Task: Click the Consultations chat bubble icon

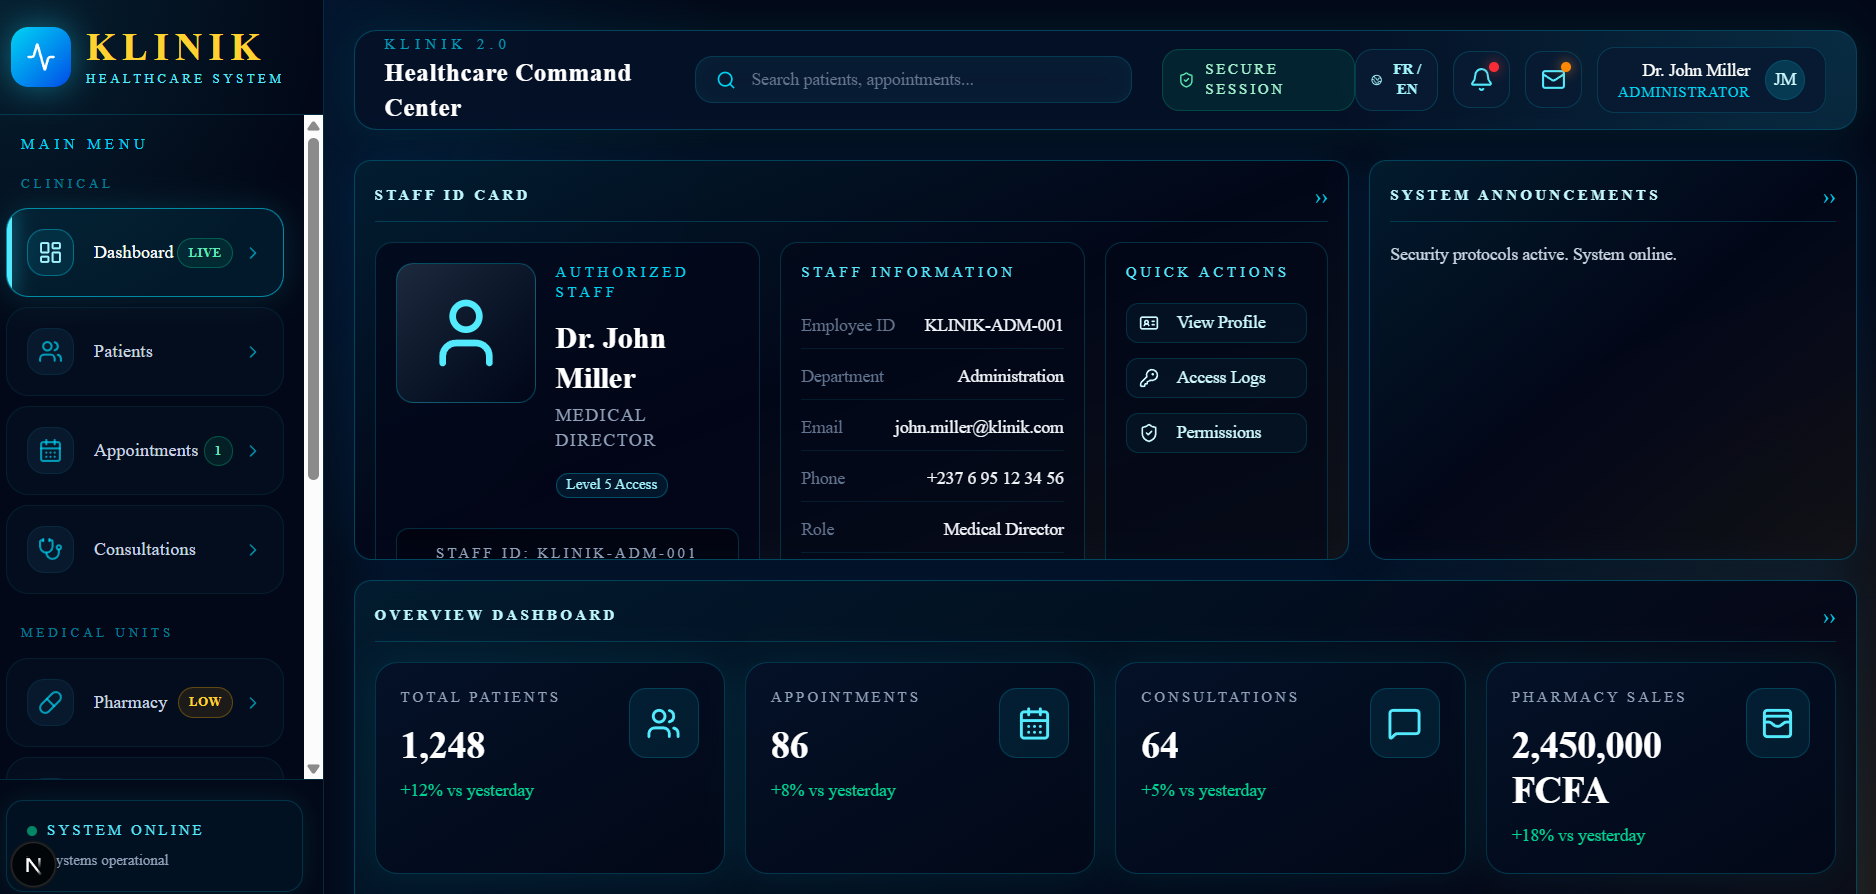Action: (1405, 723)
